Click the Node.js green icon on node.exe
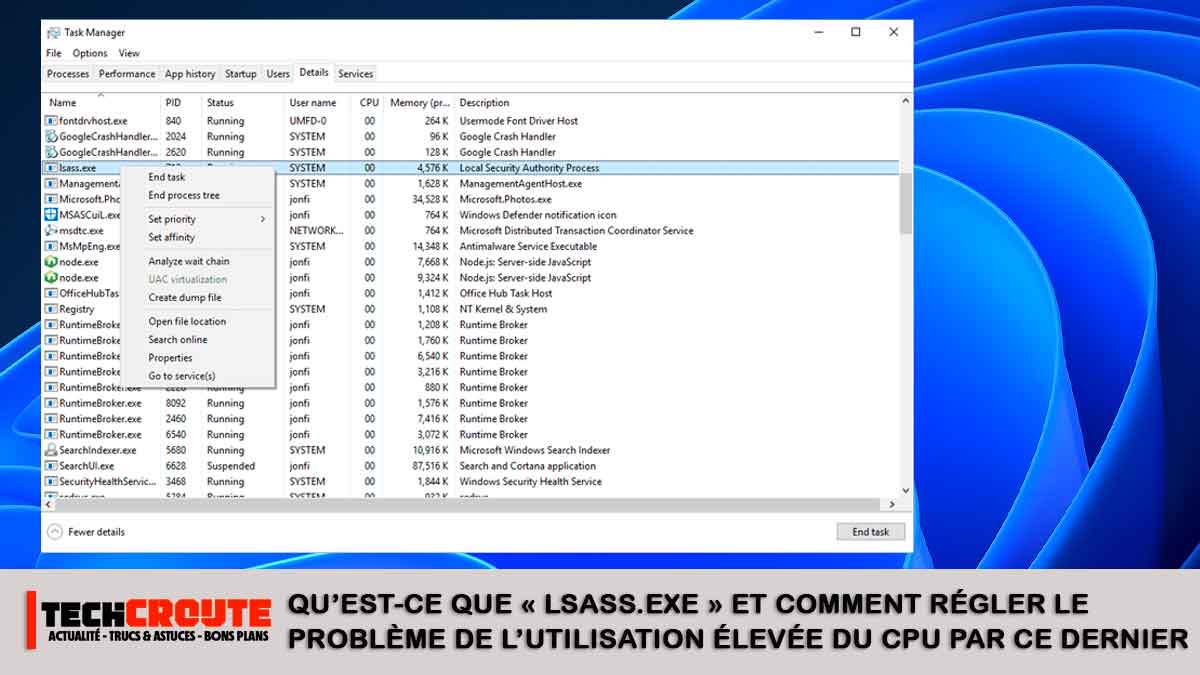Image resolution: width=1200 pixels, height=675 pixels. pos(52,262)
